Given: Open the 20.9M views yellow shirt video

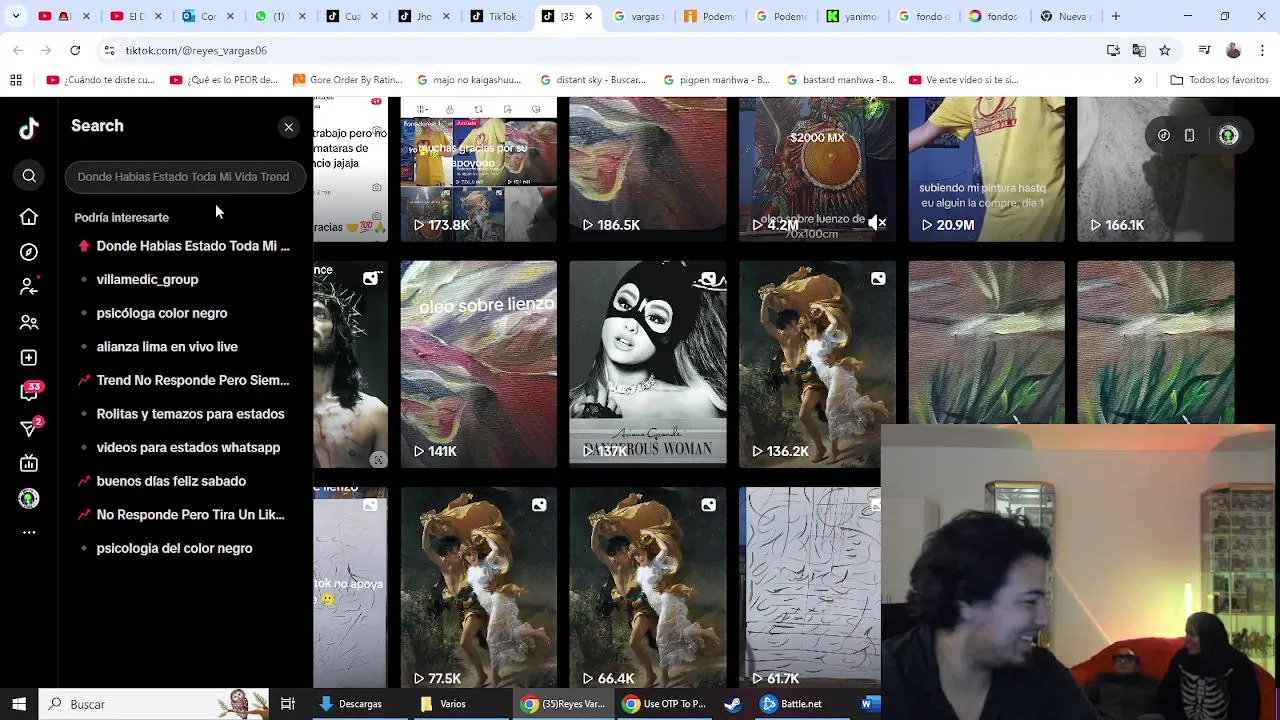Looking at the screenshot, I should pos(987,170).
